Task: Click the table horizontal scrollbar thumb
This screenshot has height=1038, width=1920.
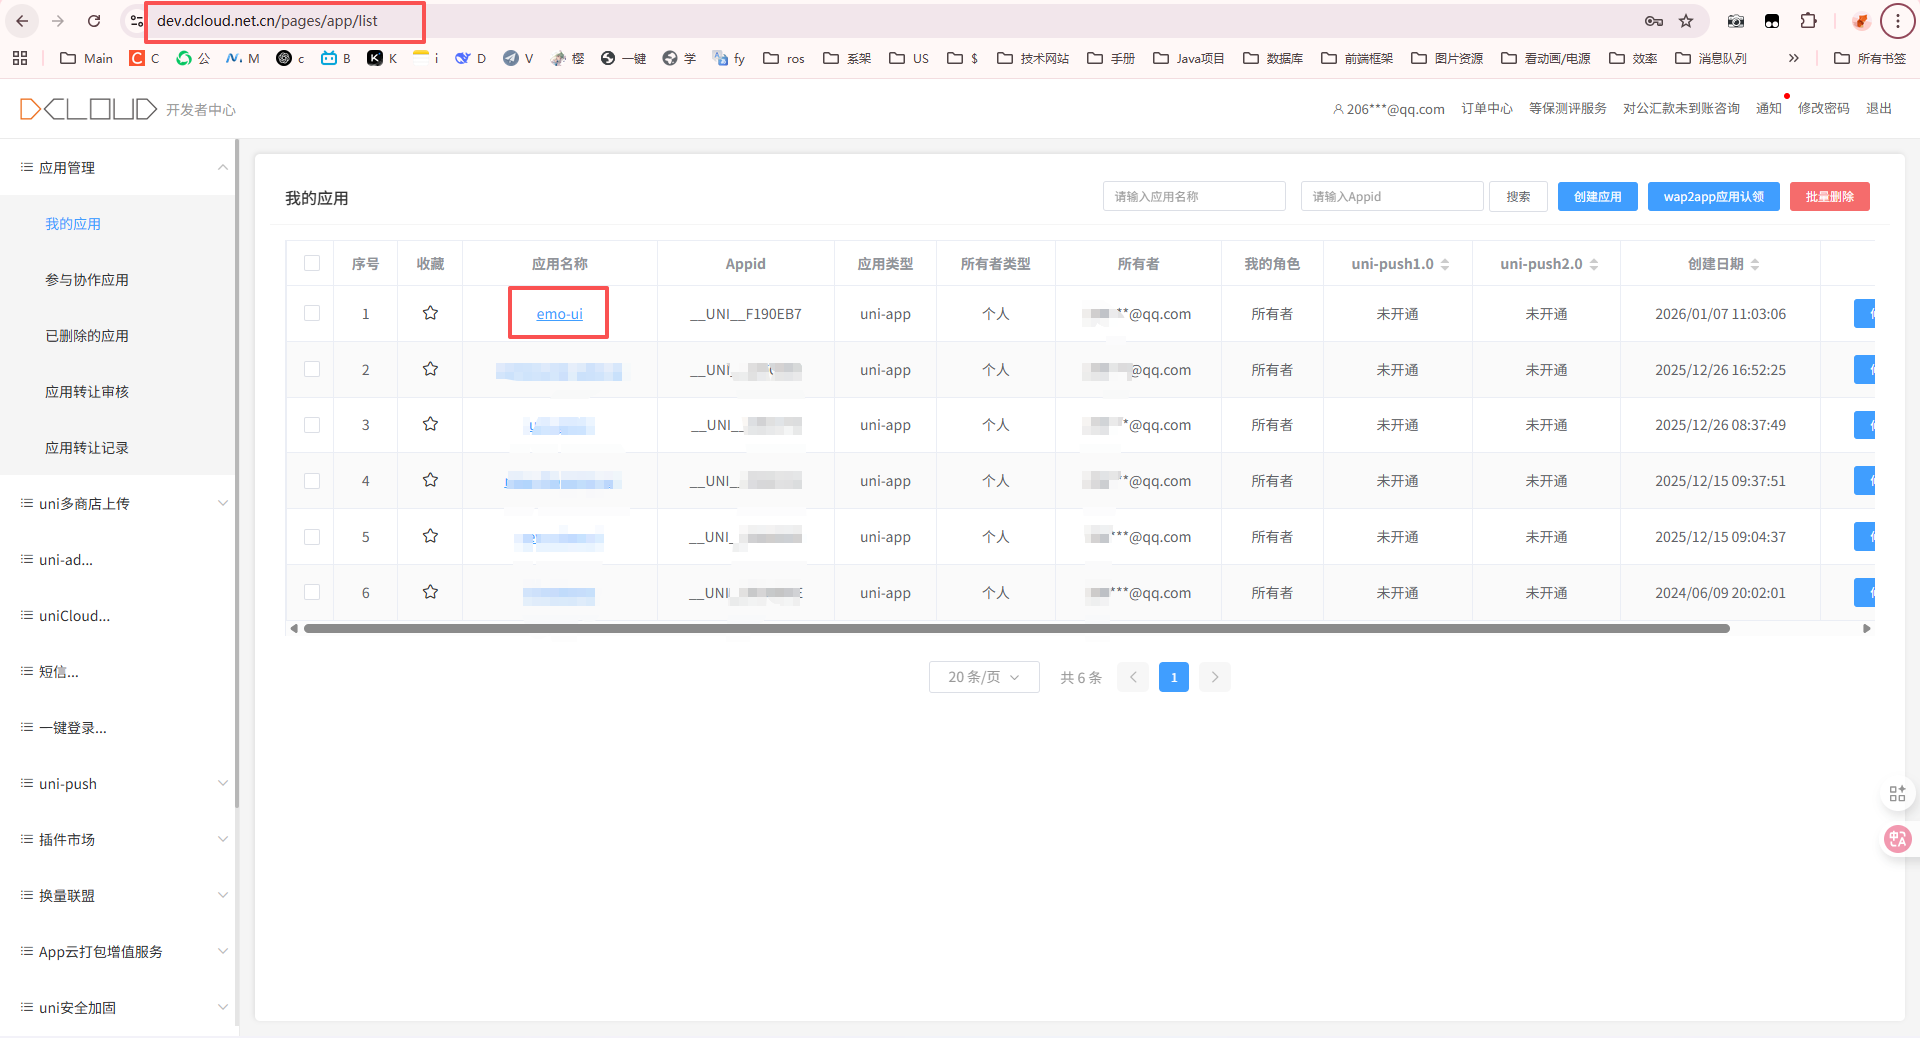Action: [1016, 628]
